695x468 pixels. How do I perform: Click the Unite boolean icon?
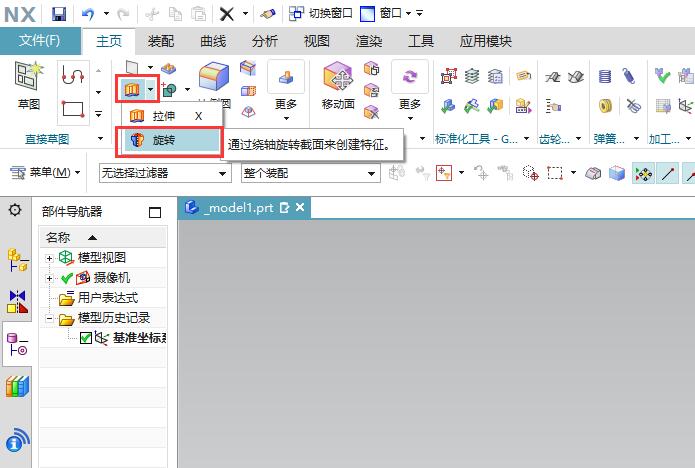tap(169, 90)
